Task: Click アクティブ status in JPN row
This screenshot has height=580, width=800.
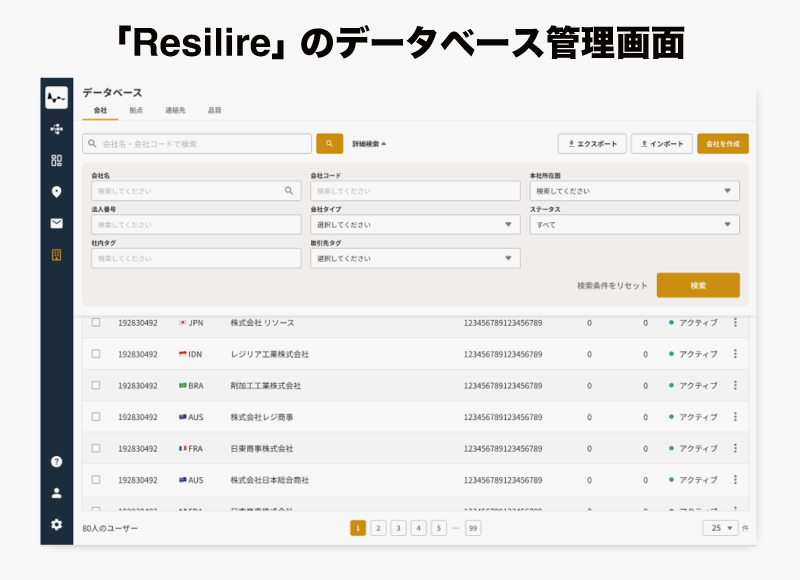Action: click(693, 322)
